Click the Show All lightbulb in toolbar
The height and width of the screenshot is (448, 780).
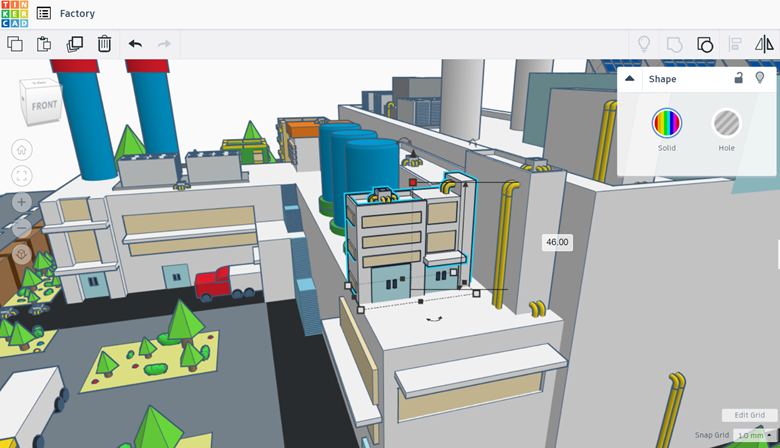pos(644,44)
